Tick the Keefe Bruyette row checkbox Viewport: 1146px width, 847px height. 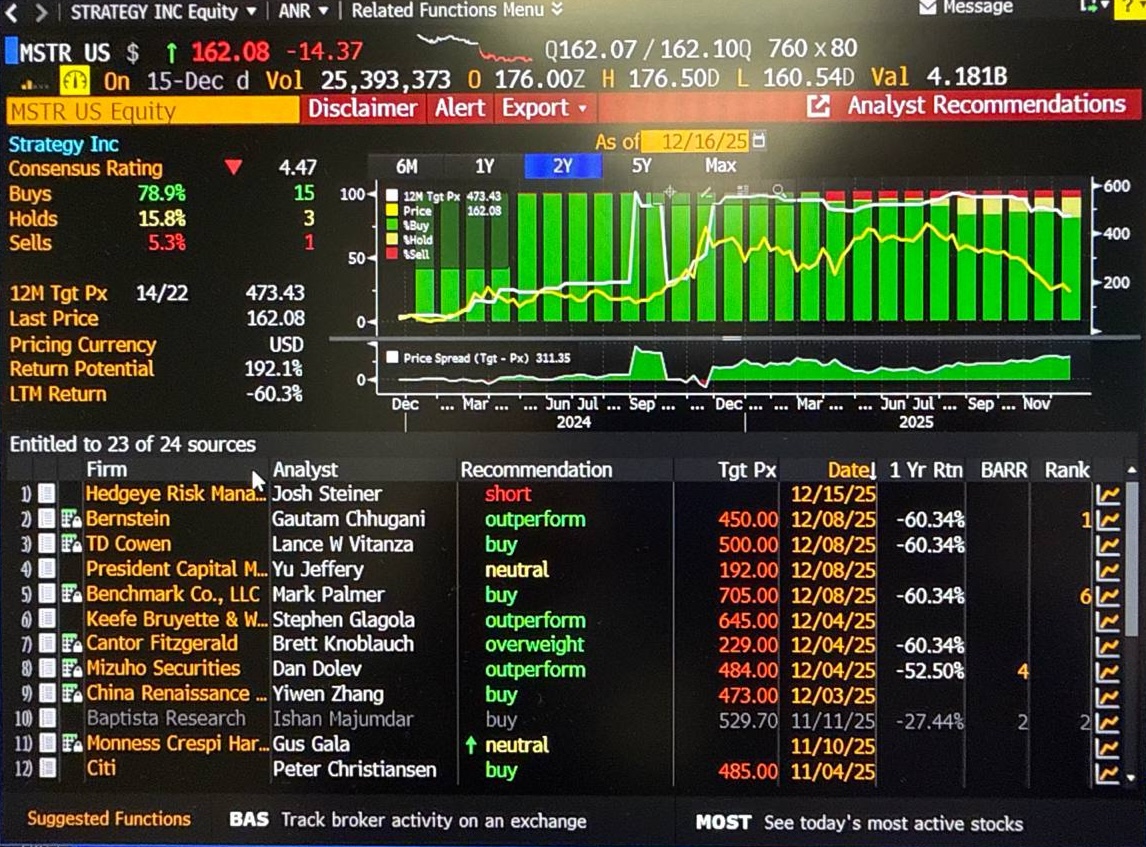tap(47, 619)
